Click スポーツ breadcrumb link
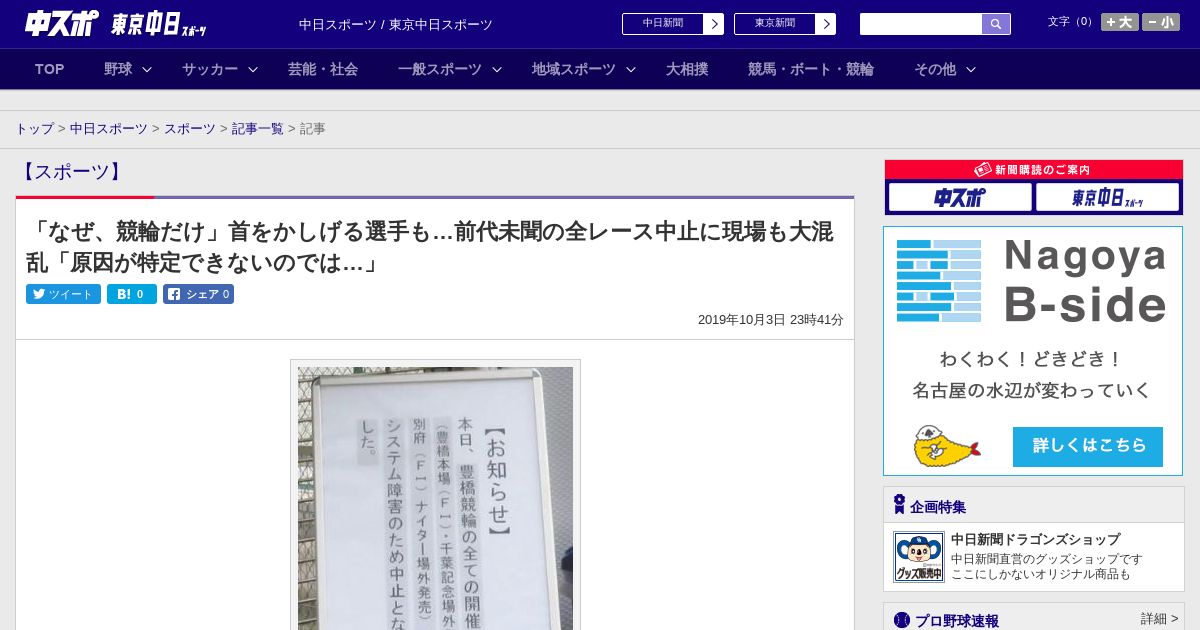This screenshot has height=630, width=1200. pos(190,129)
